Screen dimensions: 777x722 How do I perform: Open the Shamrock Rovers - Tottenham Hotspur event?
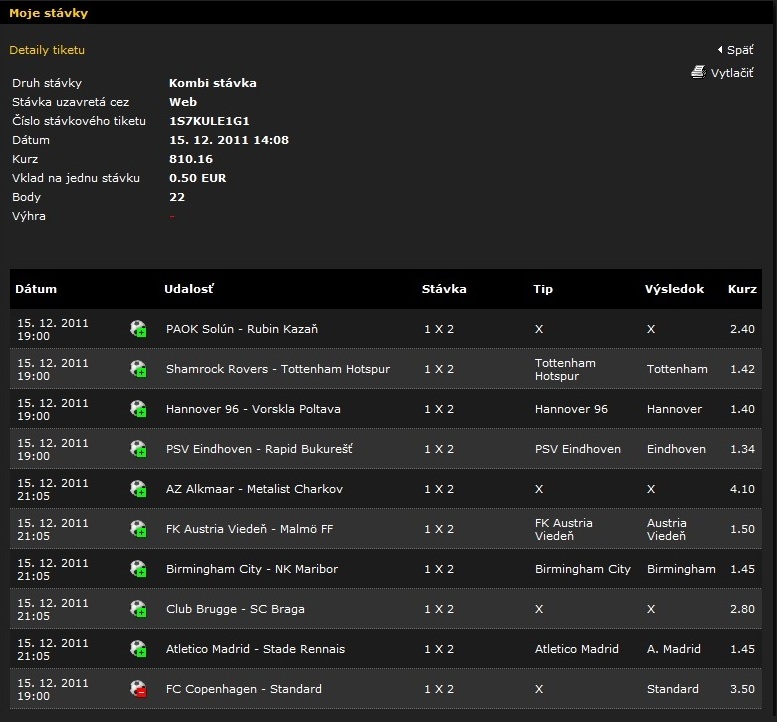(277, 369)
